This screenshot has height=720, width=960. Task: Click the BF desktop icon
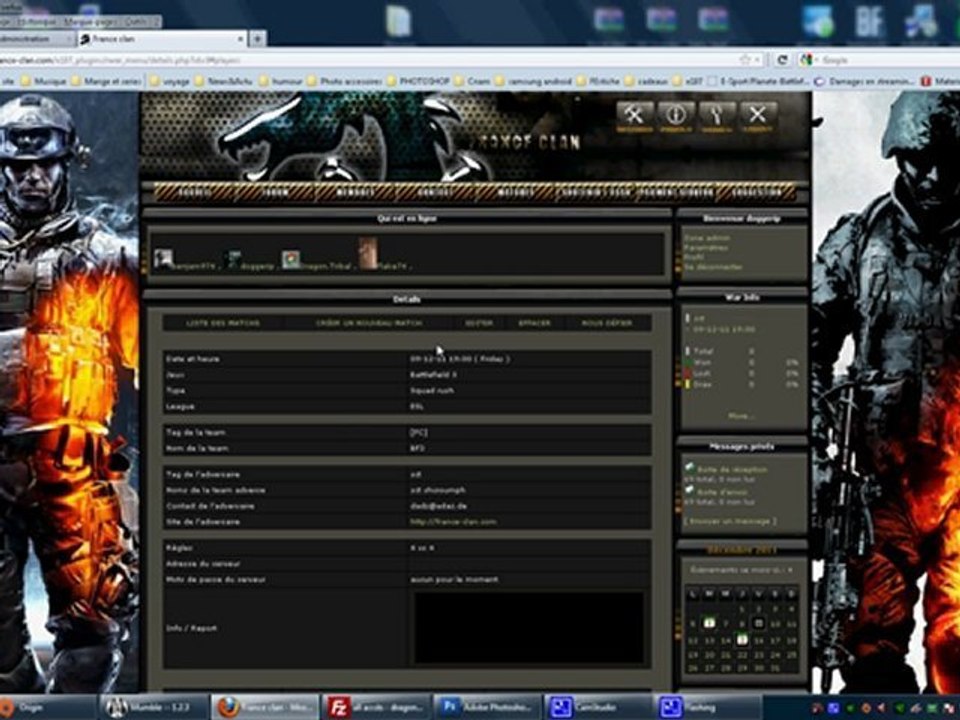869,21
